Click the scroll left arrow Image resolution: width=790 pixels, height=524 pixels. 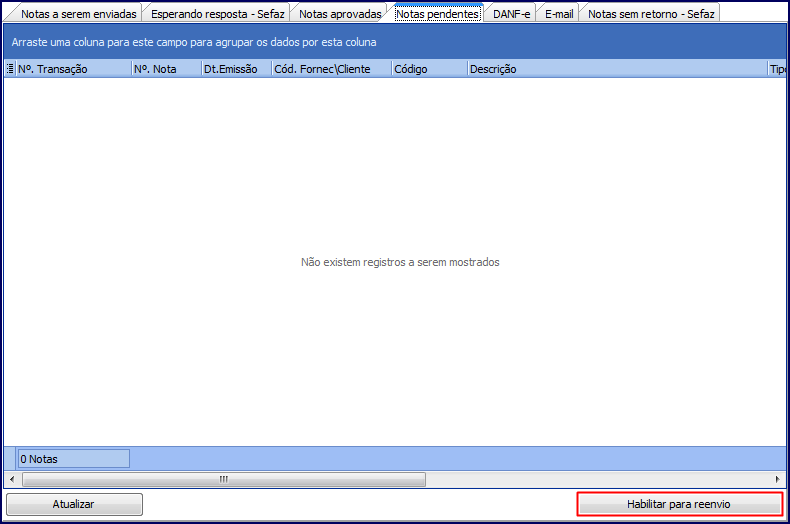12,479
